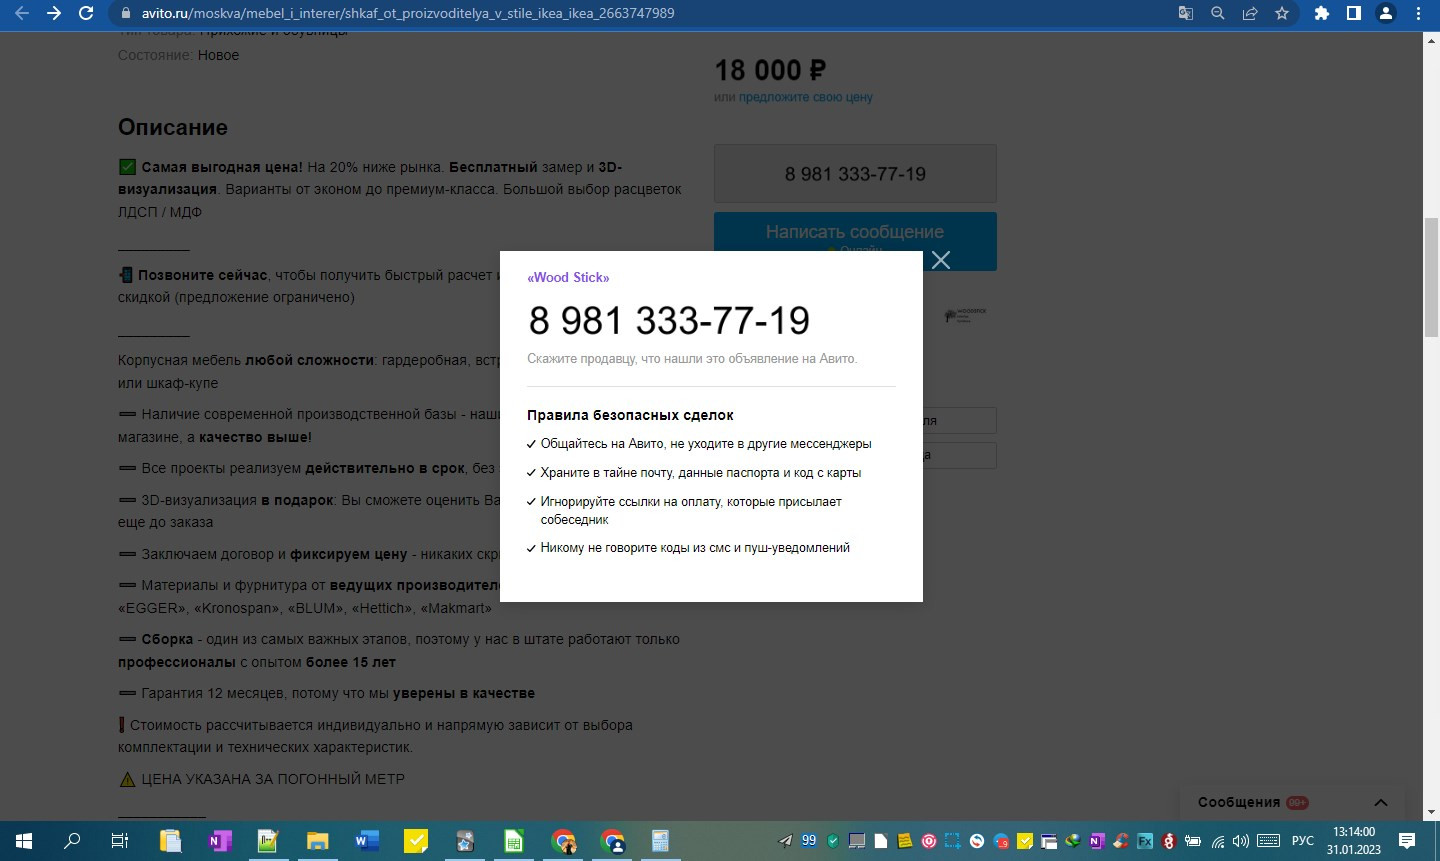Click Правила безопасных сделок heading
This screenshot has height=861, width=1440.
tap(630, 415)
